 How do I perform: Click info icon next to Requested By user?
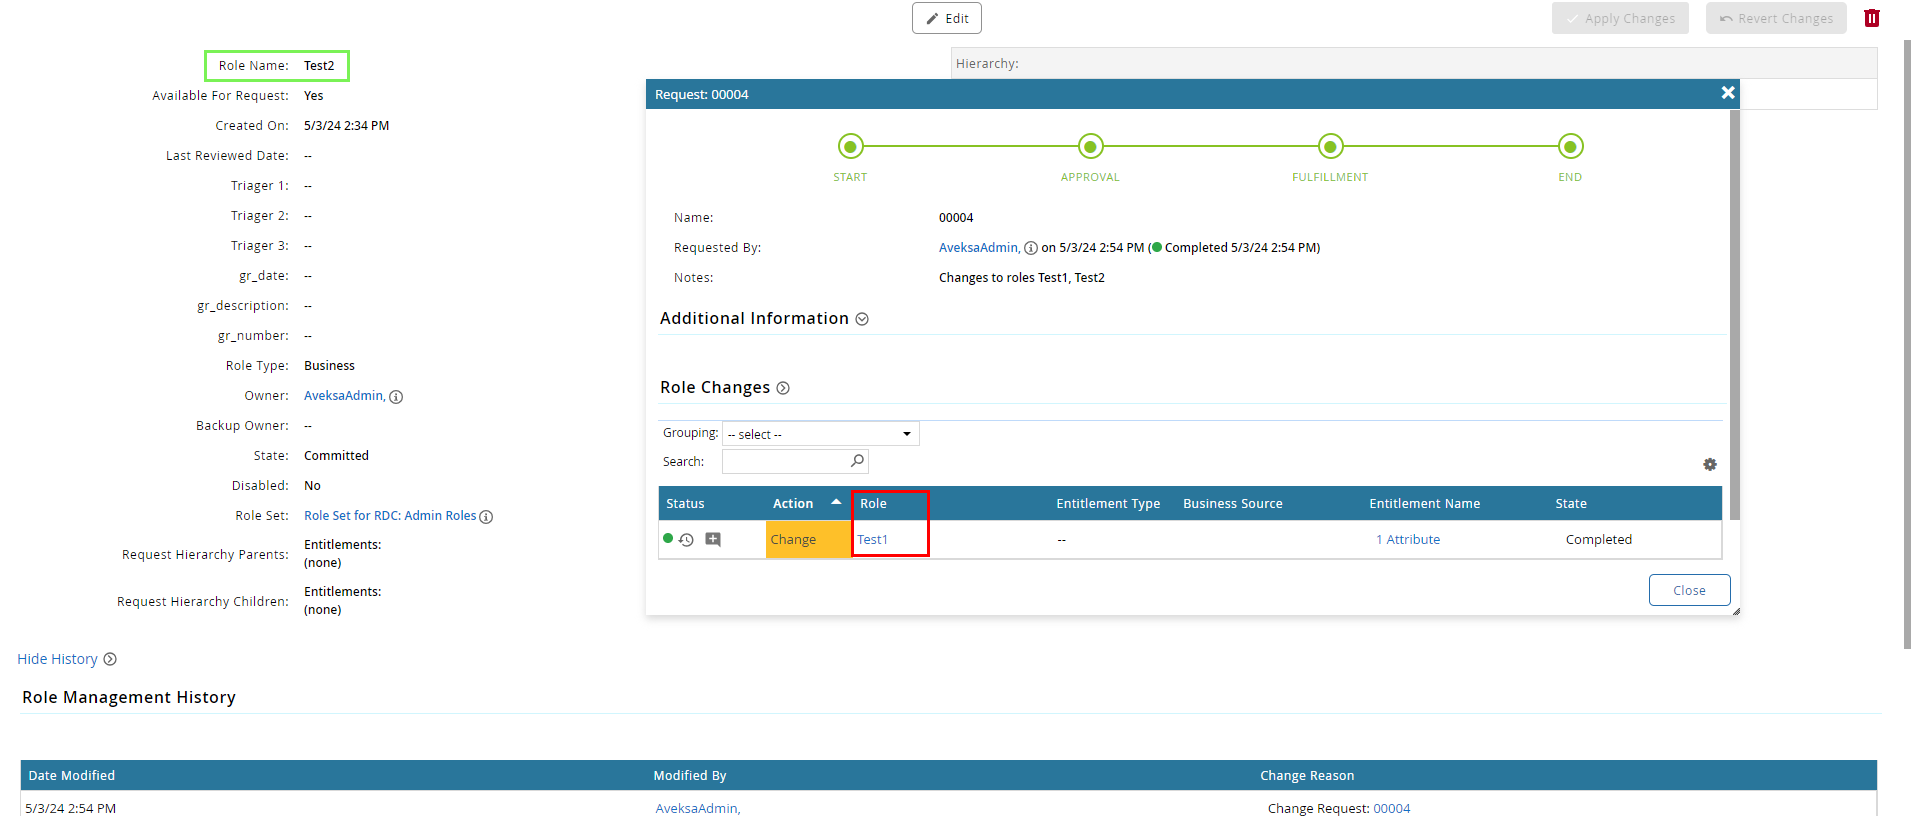[1030, 248]
